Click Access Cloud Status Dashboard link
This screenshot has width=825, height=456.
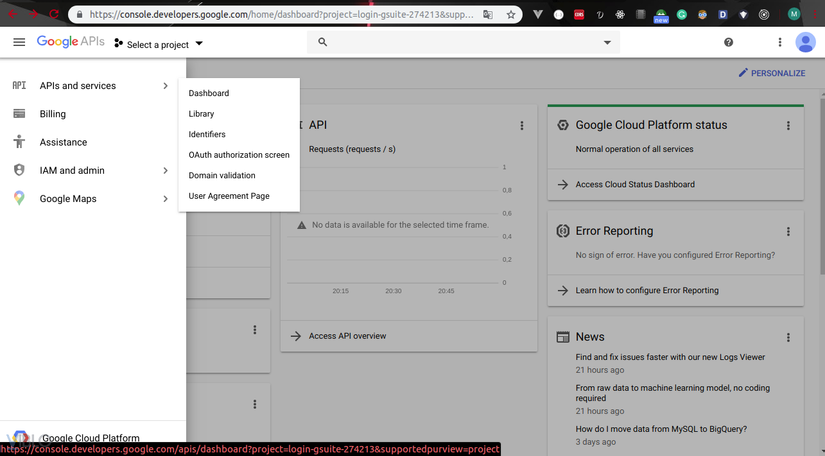tap(635, 185)
